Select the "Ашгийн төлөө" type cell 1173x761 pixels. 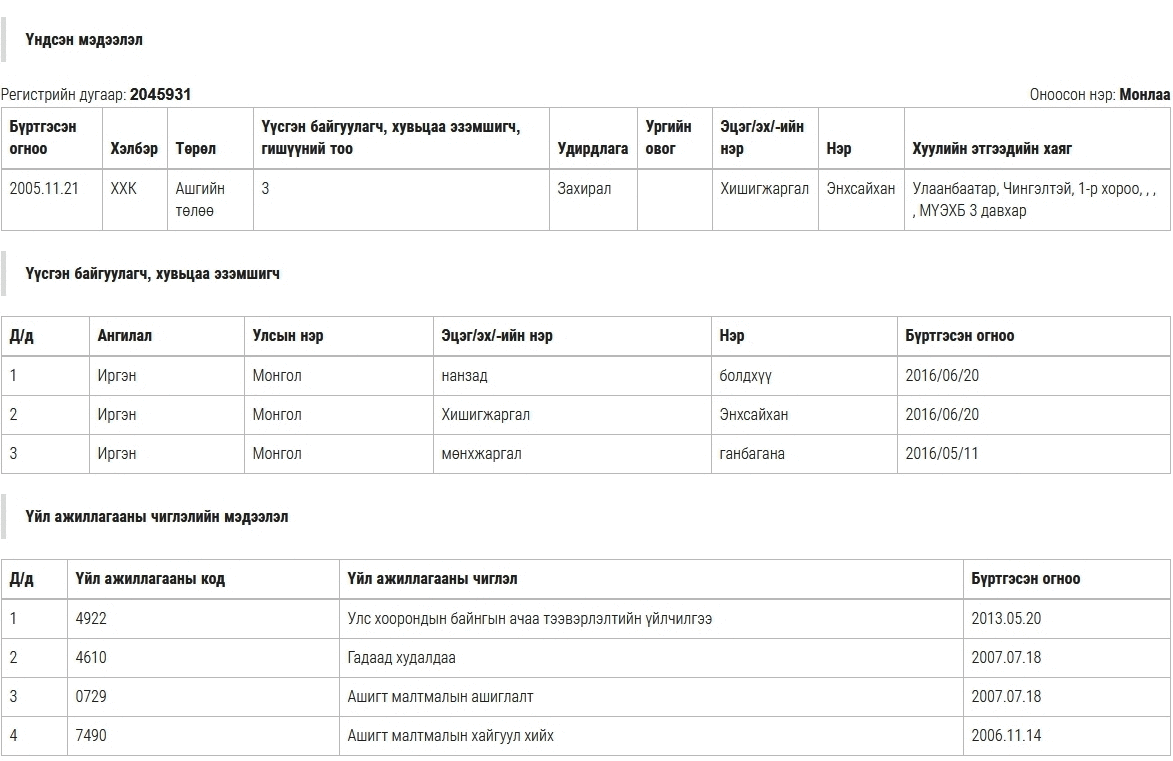200,199
